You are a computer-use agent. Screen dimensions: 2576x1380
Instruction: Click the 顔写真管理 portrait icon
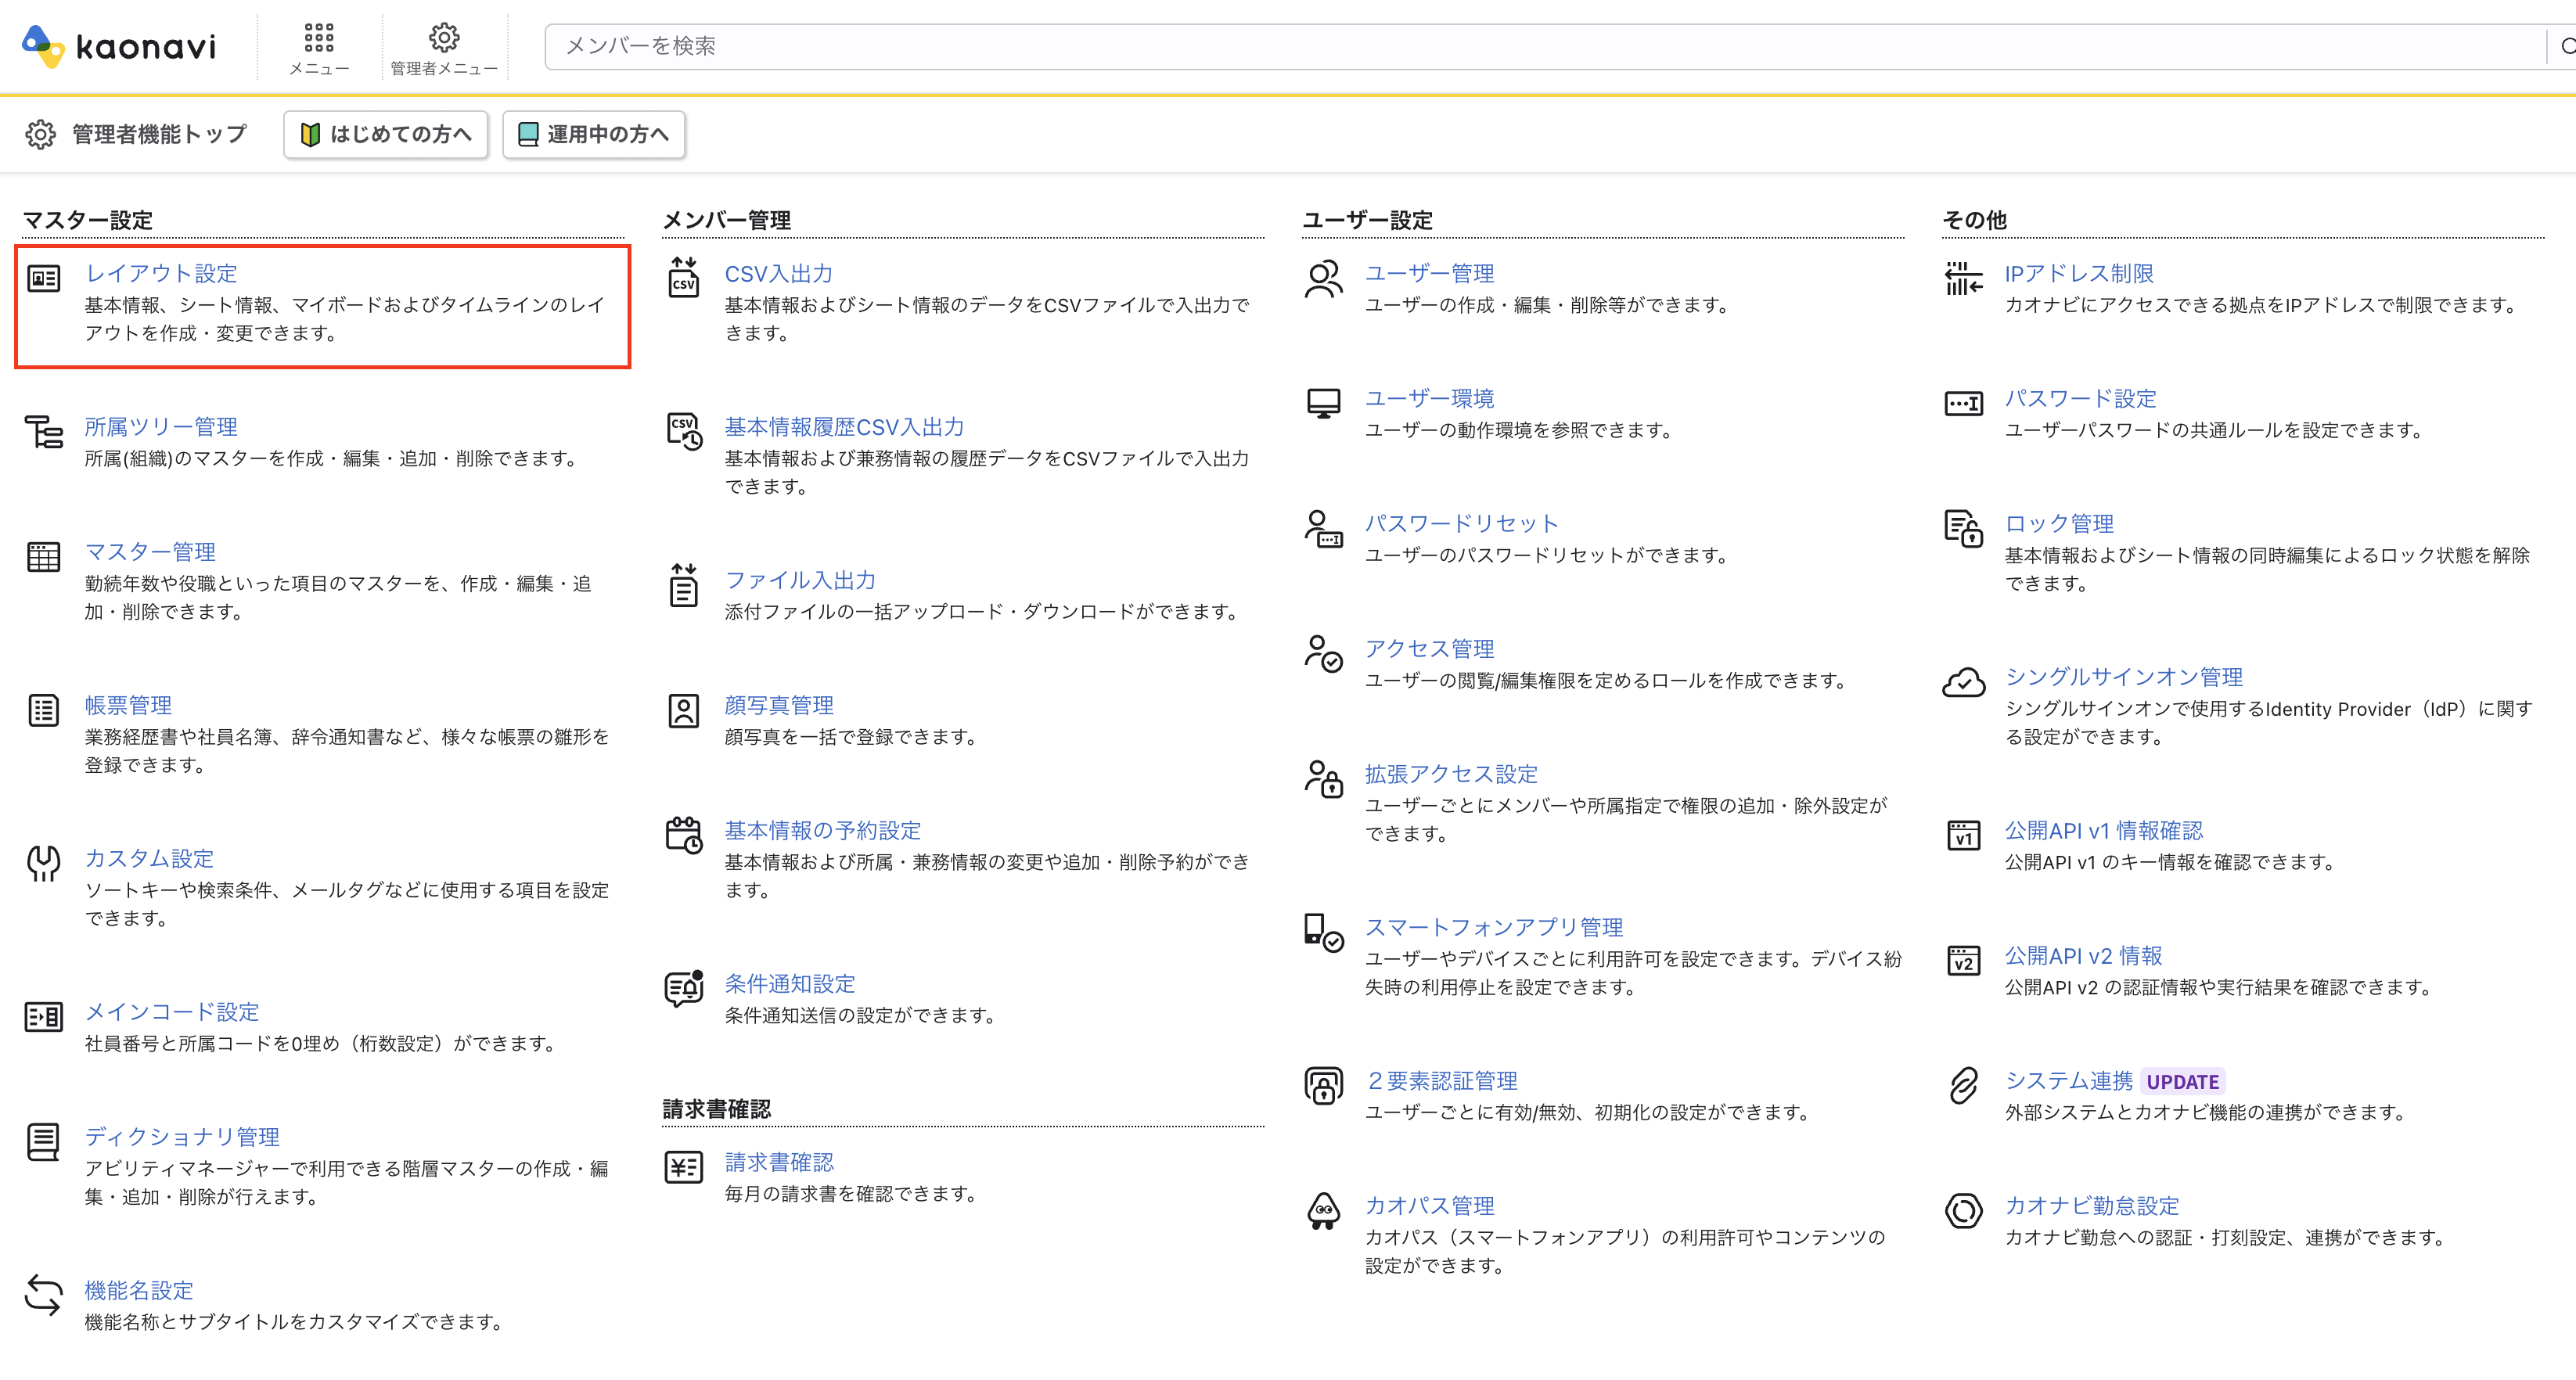[684, 710]
